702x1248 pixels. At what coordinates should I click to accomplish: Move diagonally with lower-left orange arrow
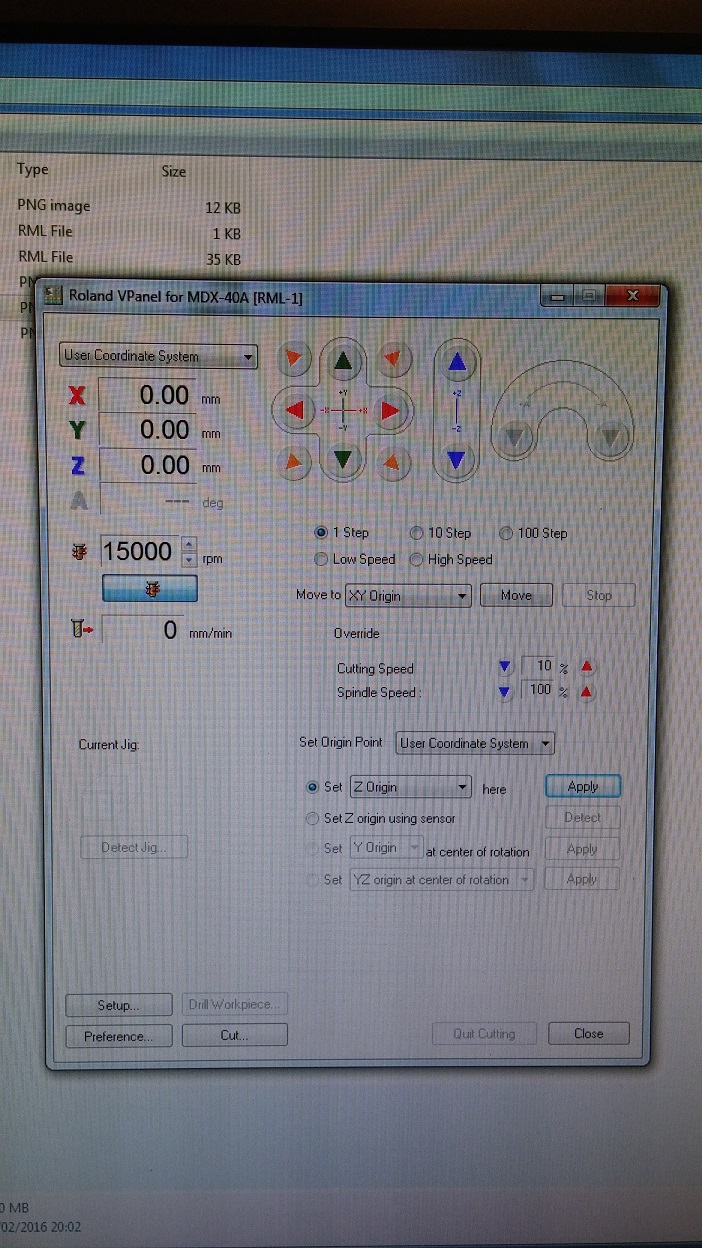pyautogui.click(x=293, y=461)
